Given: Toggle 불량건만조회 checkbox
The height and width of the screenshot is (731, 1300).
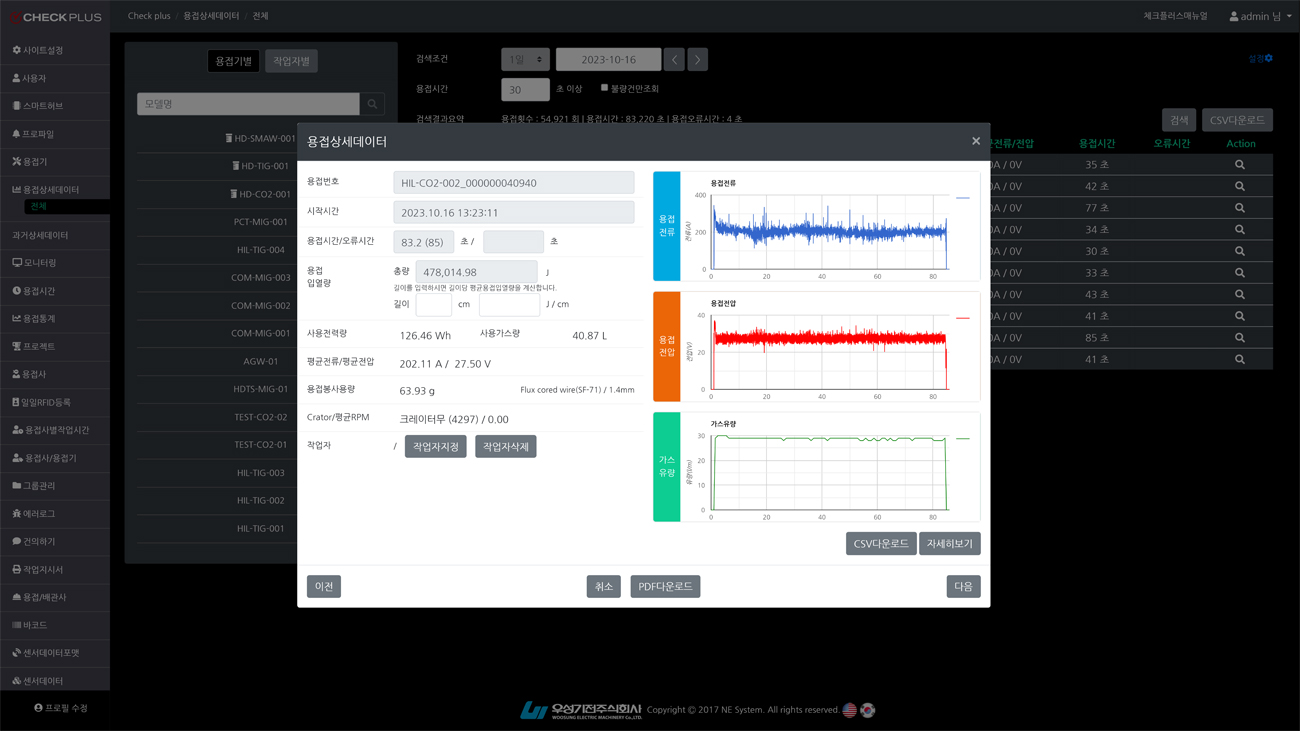Looking at the screenshot, I should [604, 88].
